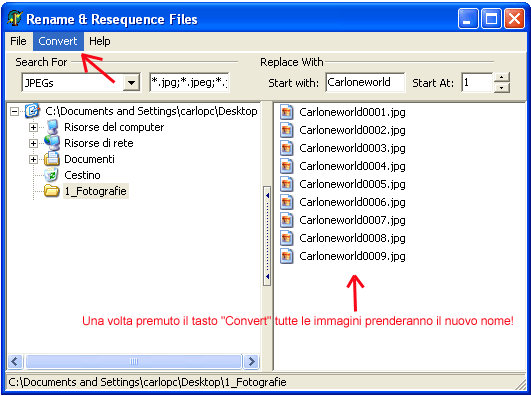
Task: Click the Start At number field
Action: coord(477,82)
